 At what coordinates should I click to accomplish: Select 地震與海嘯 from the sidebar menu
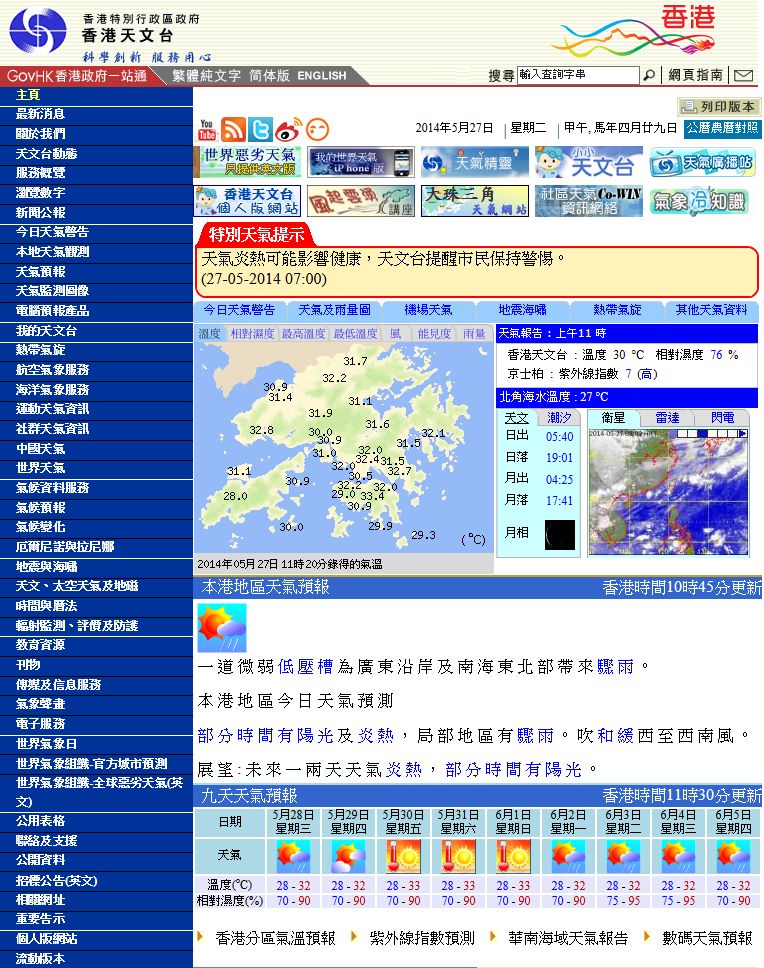pyautogui.click(x=46, y=566)
